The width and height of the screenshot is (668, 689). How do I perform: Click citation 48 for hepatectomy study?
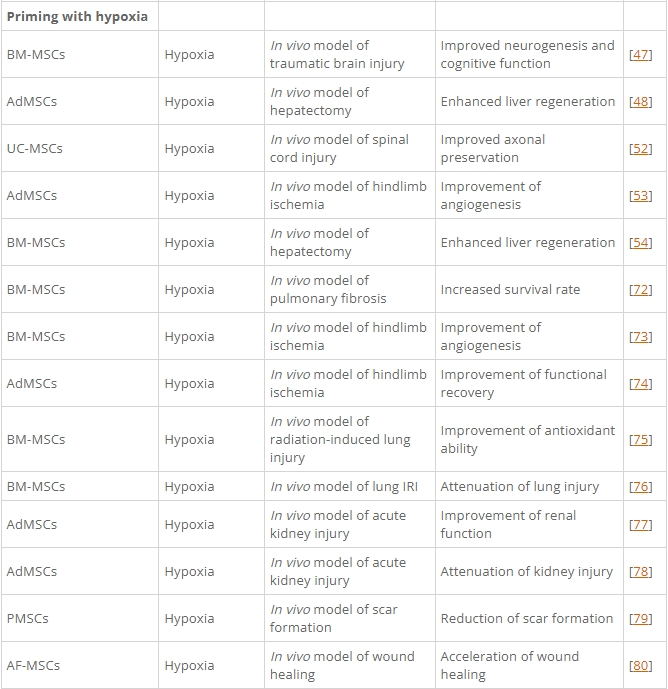pyautogui.click(x=640, y=101)
